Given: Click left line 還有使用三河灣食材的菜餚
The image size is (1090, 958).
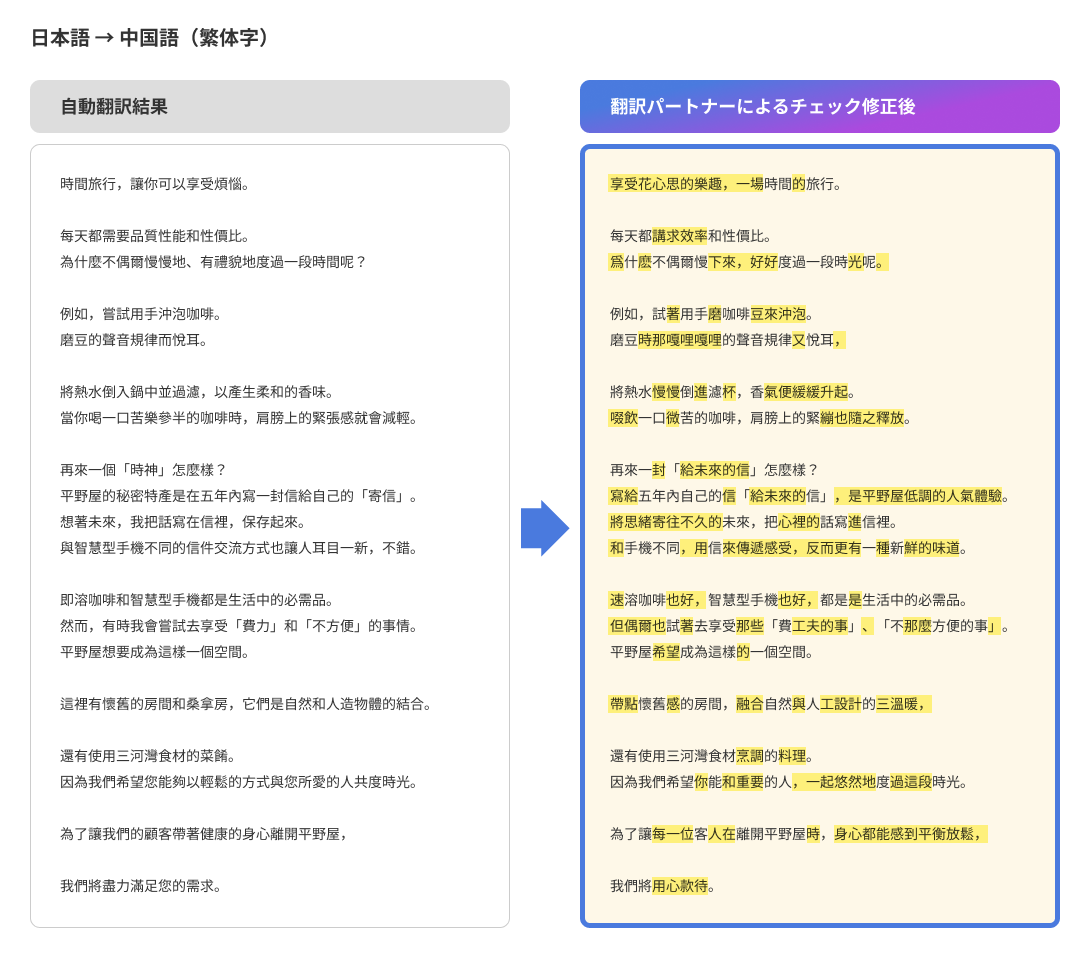Looking at the screenshot, I should pyautogui.click(x=148, y=756).
